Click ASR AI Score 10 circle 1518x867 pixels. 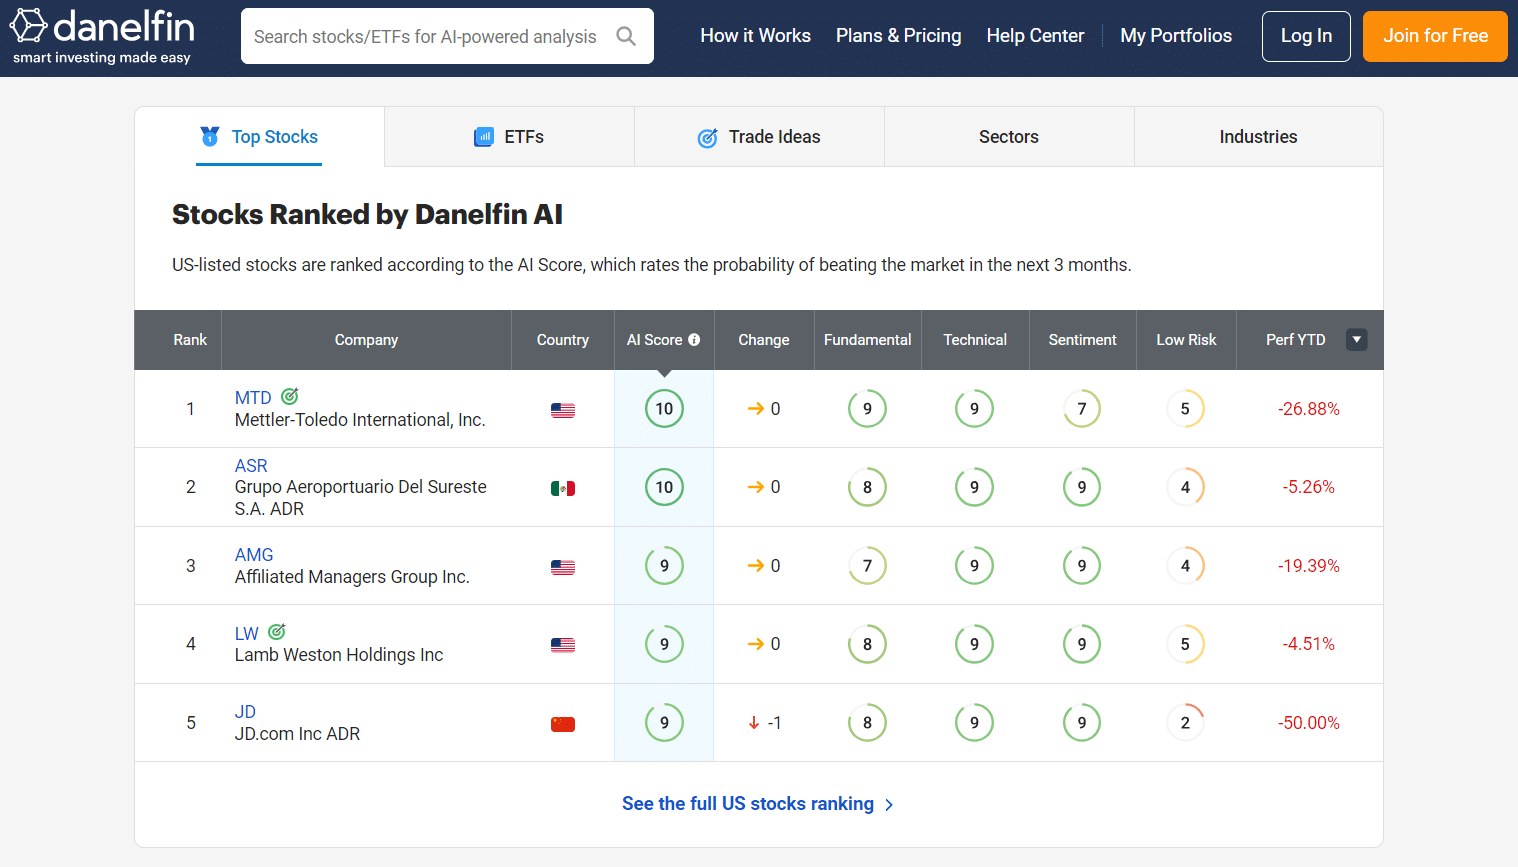(x=664, y=487)
